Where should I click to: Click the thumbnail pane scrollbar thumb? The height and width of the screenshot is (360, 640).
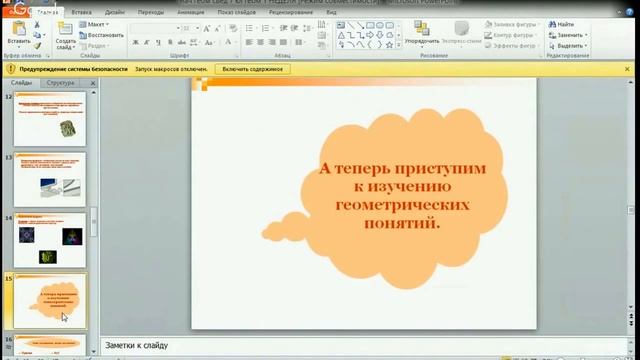[93, 222]
